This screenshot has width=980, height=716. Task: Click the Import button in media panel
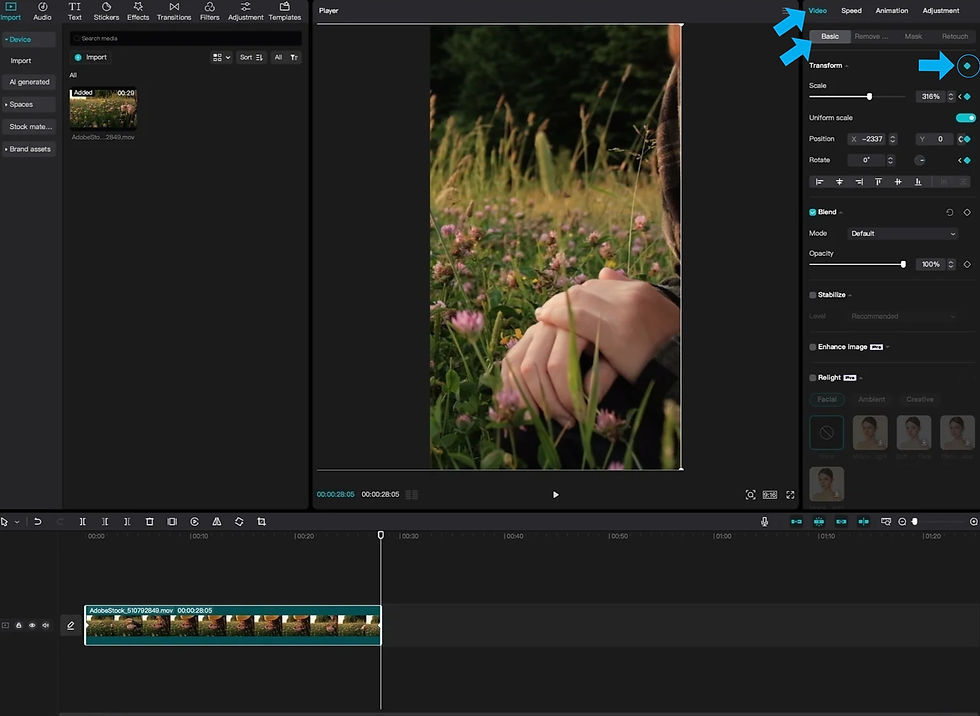coord(92,57)
